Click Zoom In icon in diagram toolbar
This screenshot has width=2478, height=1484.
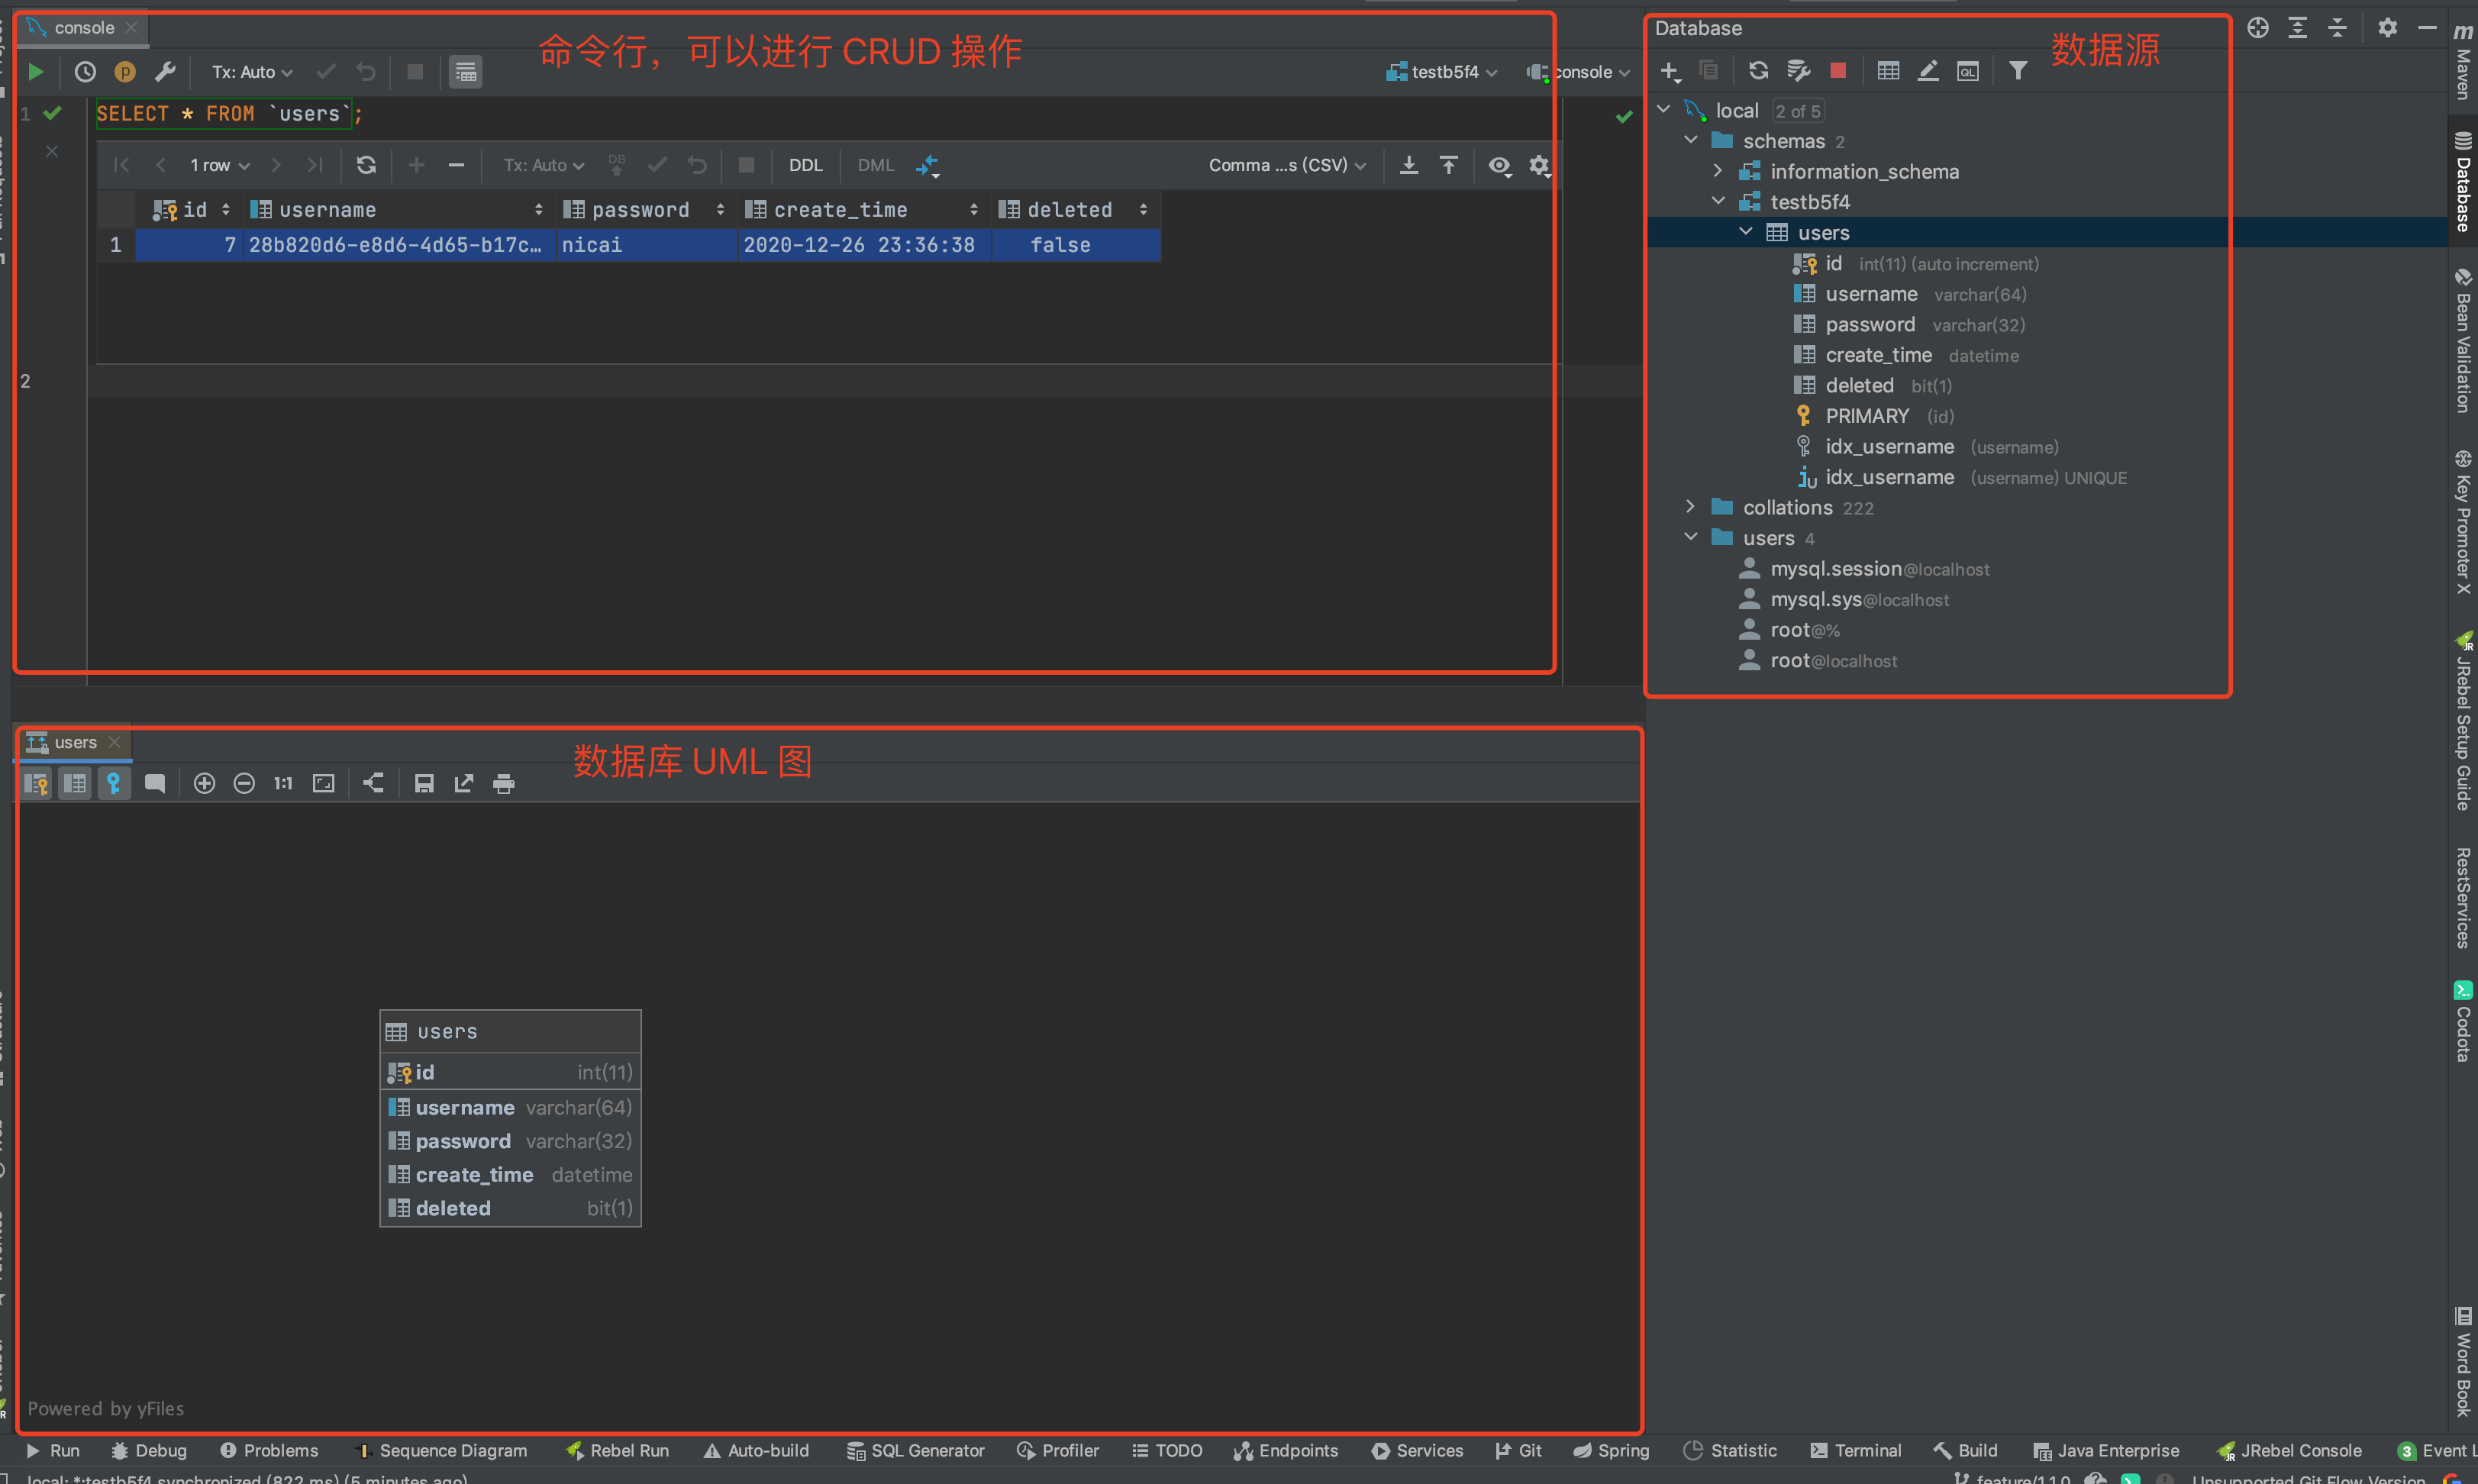(204, 783)
